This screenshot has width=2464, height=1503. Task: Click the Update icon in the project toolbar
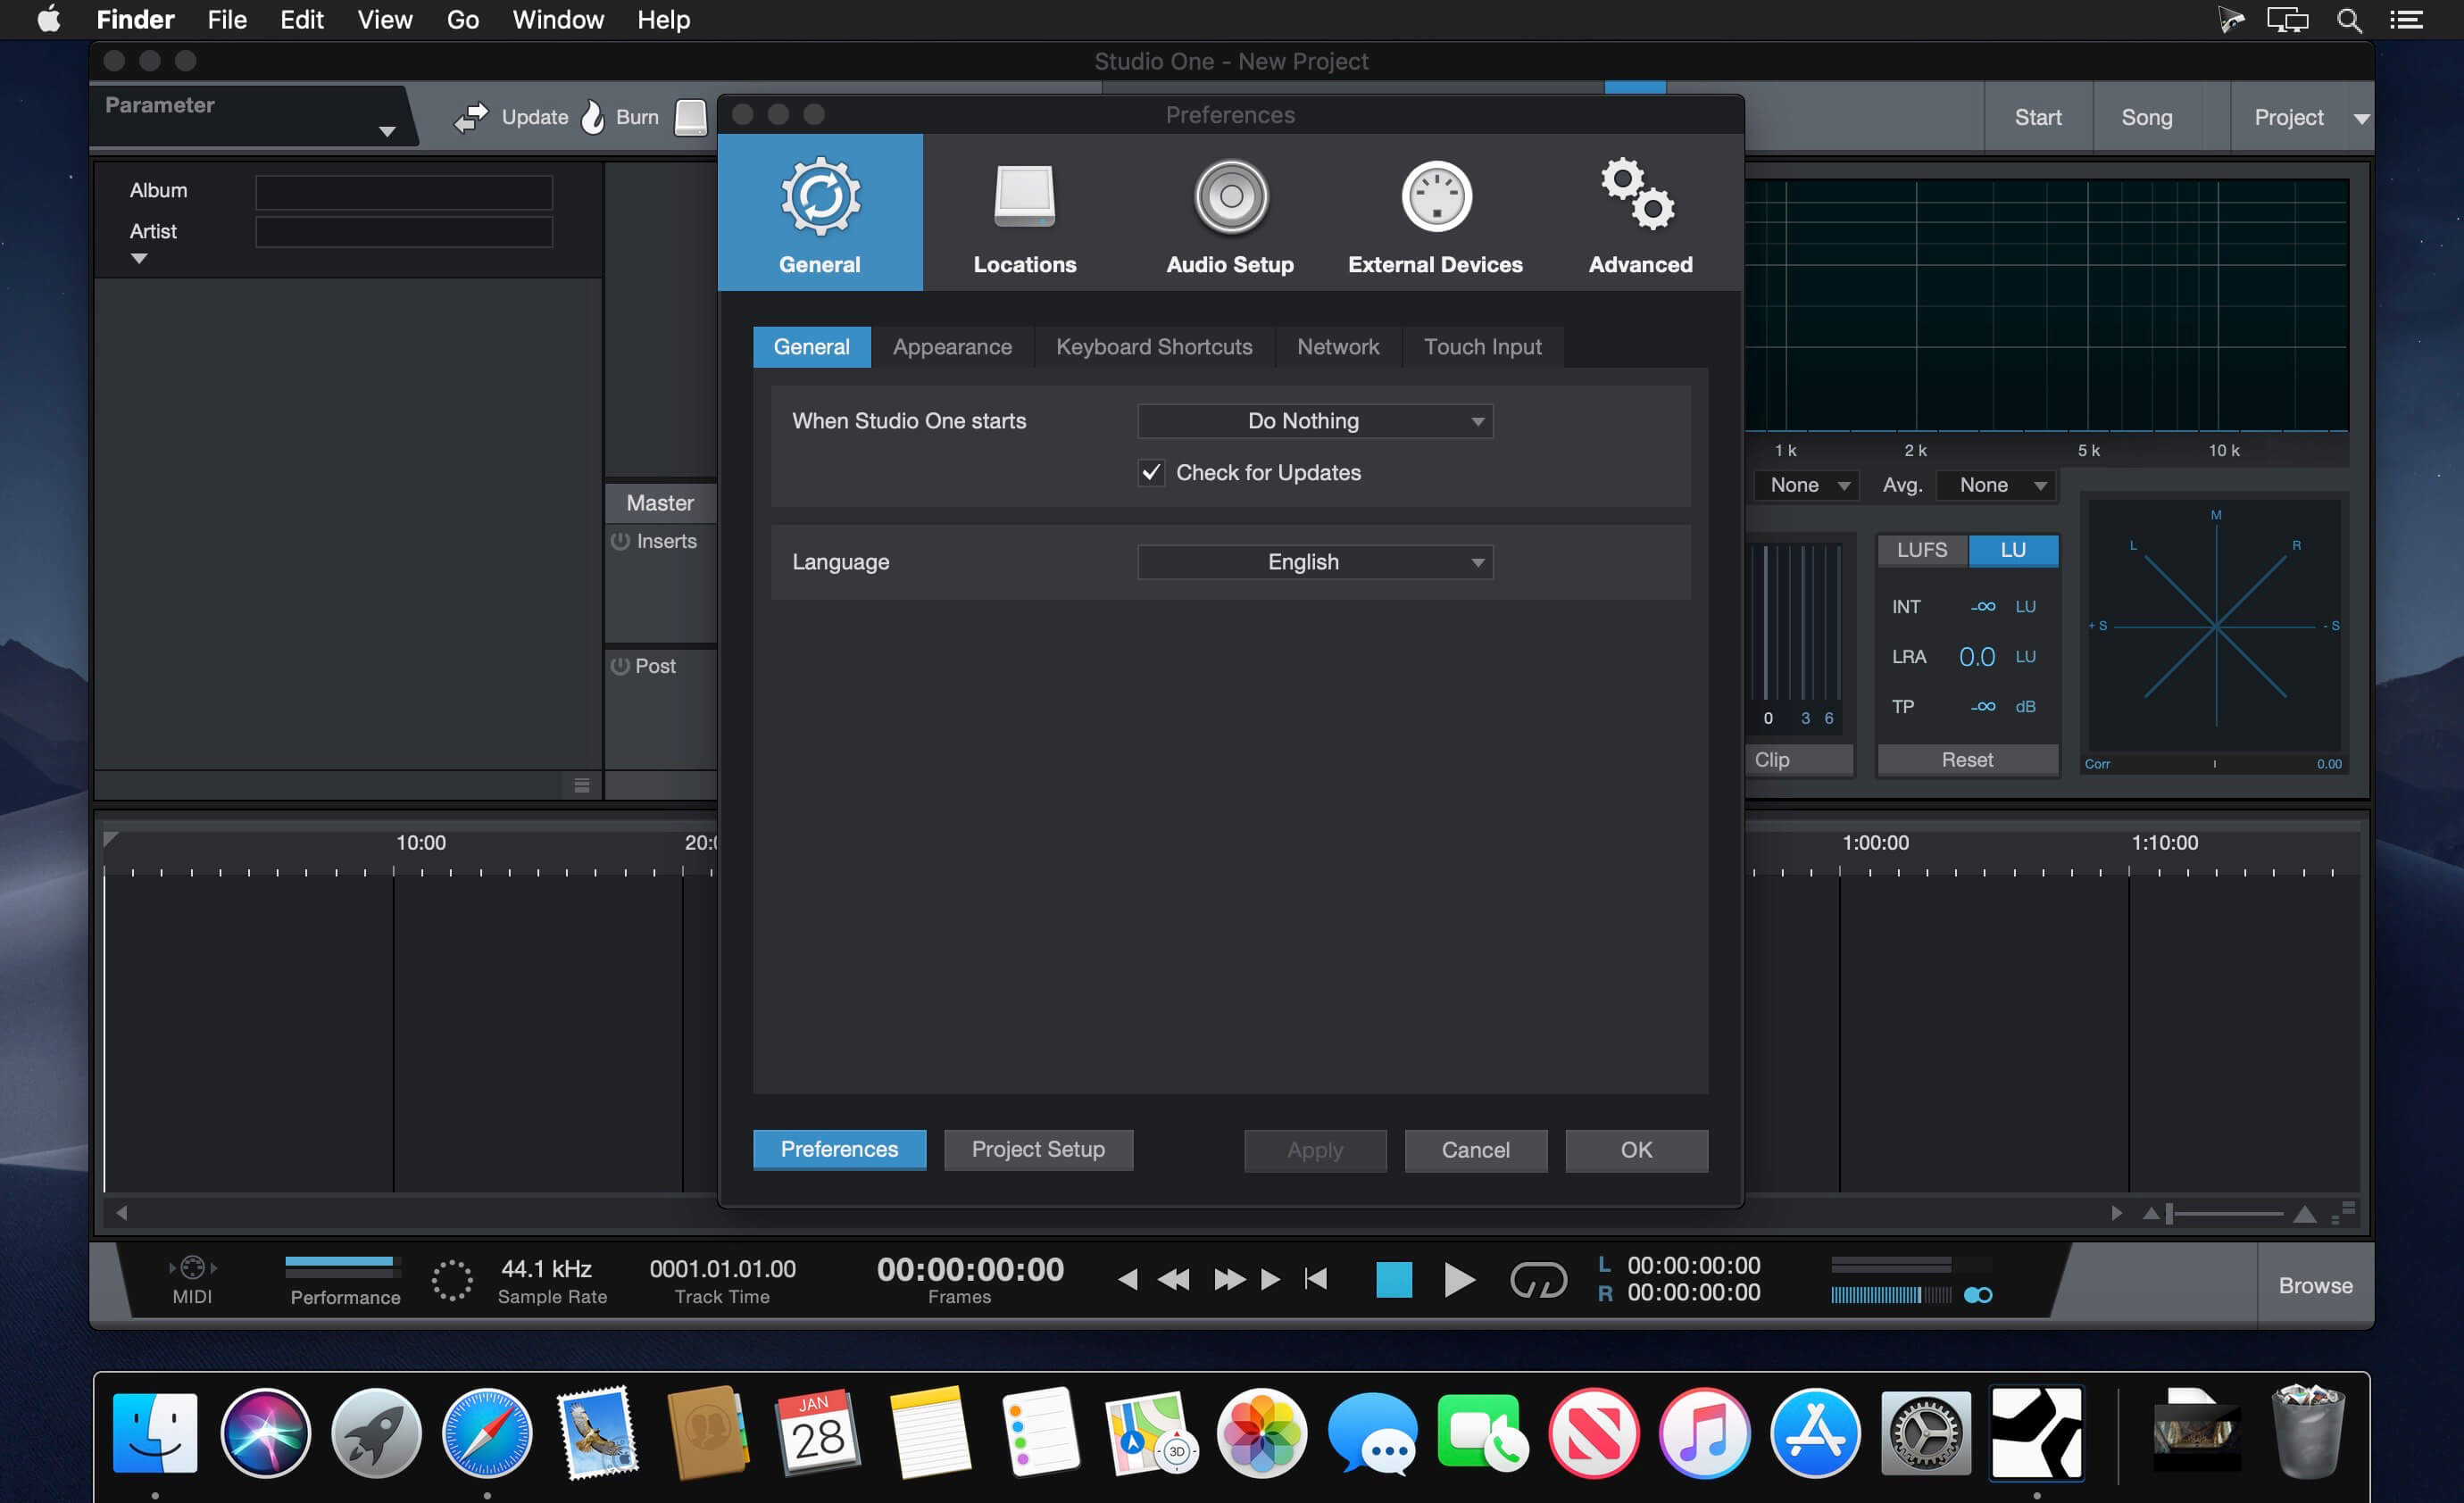(x=471, y=117)
